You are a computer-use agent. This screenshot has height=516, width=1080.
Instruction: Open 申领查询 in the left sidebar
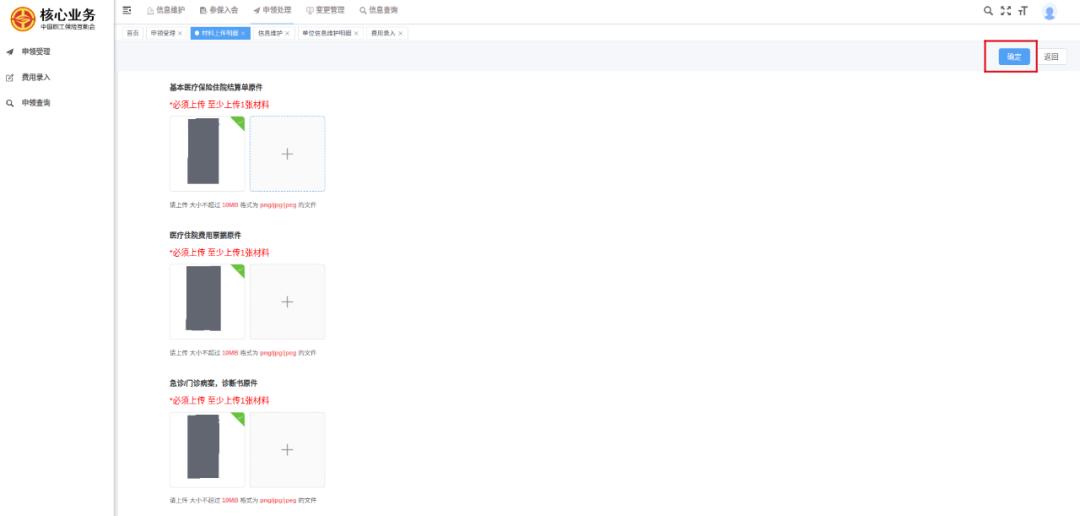tap(36, 102)
